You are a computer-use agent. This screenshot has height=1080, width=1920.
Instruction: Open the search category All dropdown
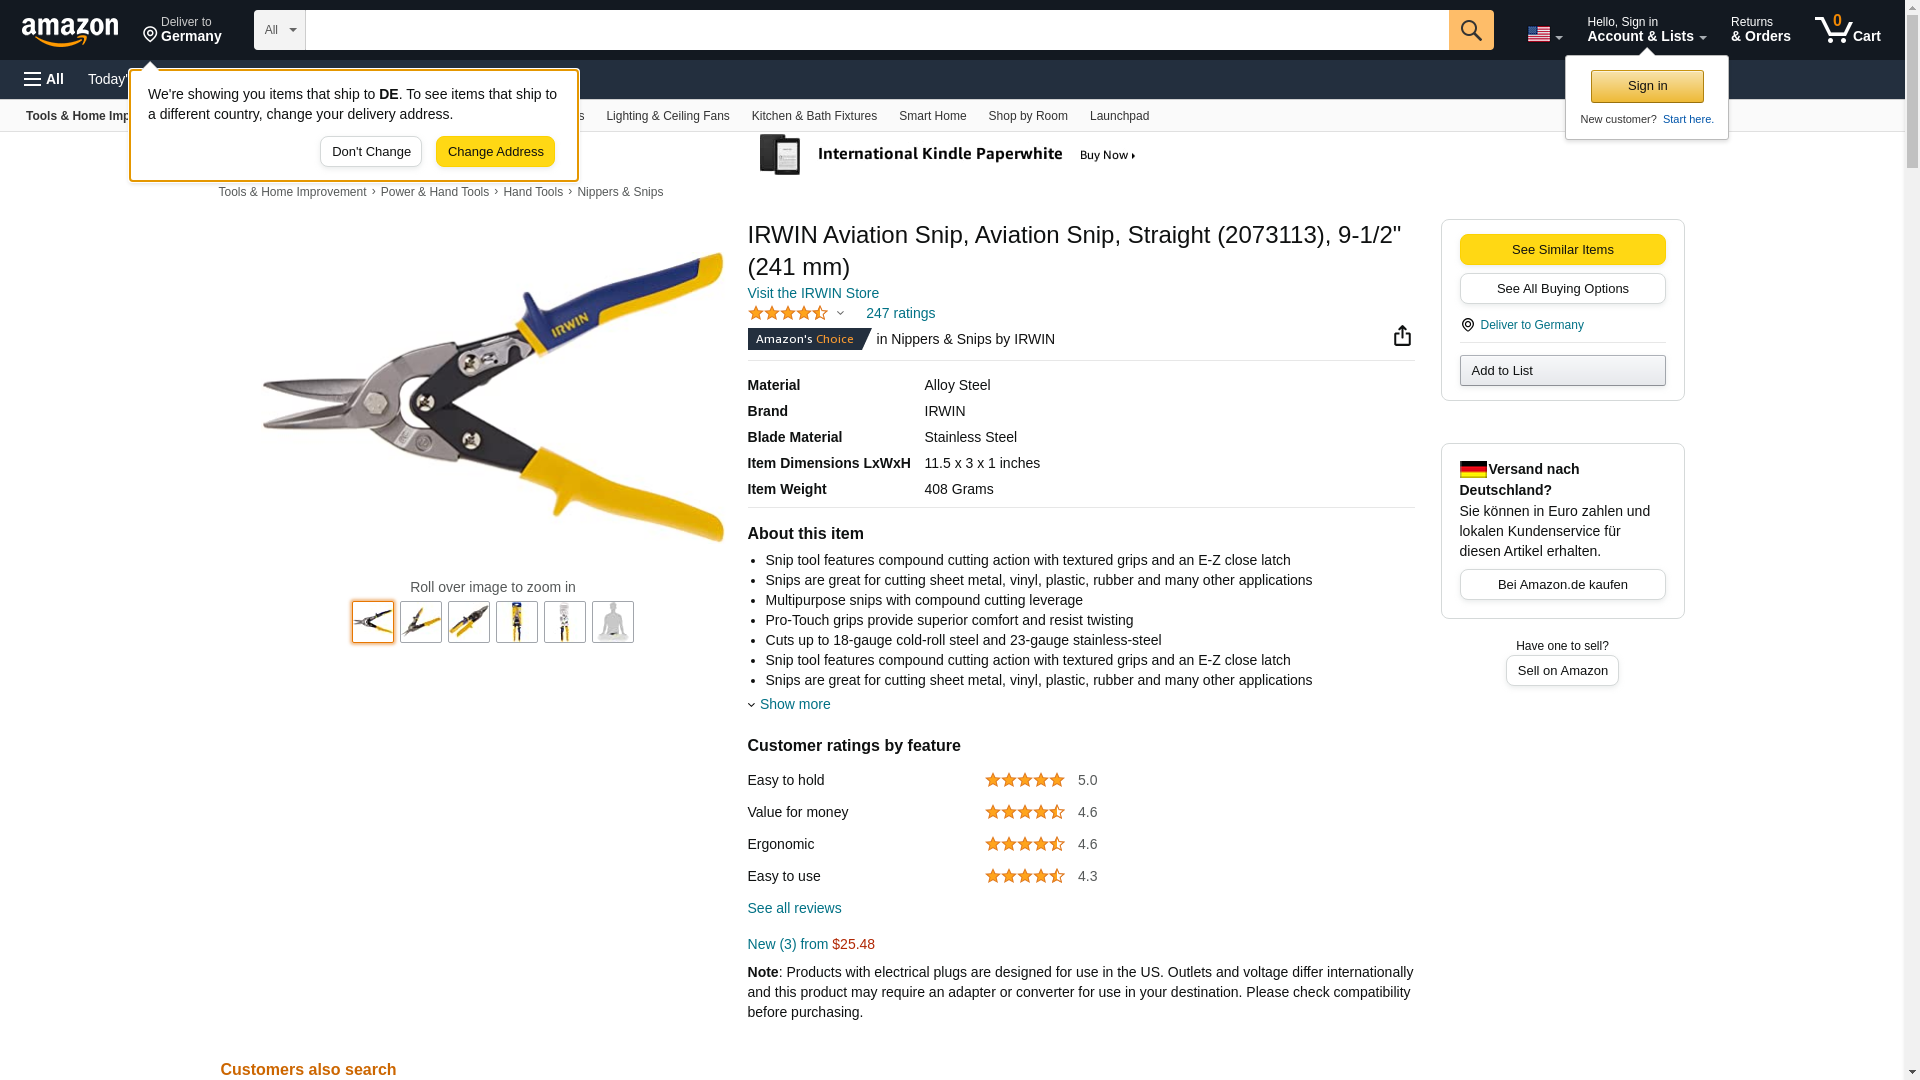pos(280,30)
